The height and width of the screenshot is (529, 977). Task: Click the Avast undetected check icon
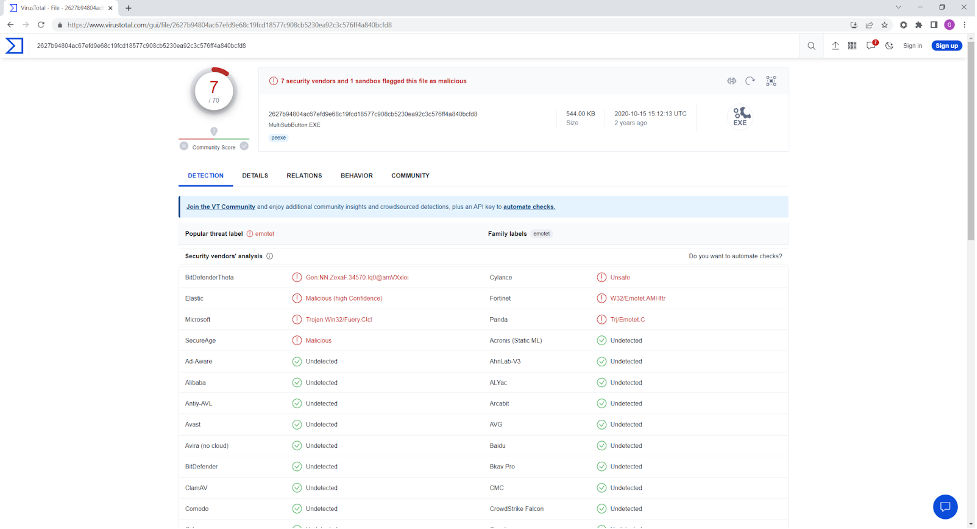[297, 424]
